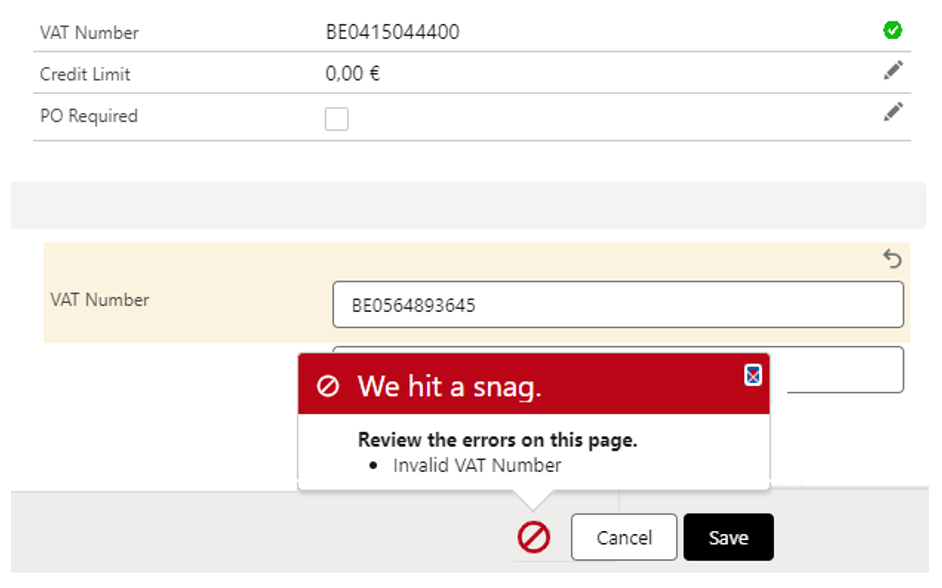Undo the VAT Number change

click(892, 260)
